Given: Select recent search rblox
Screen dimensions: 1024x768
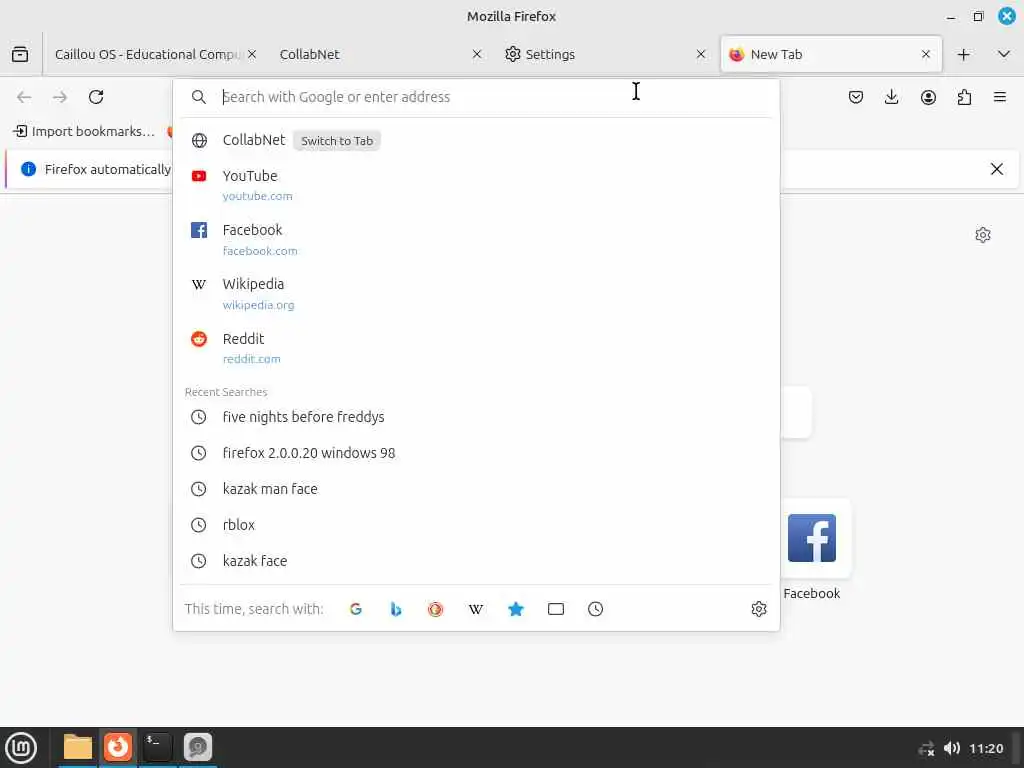Looking at the screenshot, I should 476,524.
